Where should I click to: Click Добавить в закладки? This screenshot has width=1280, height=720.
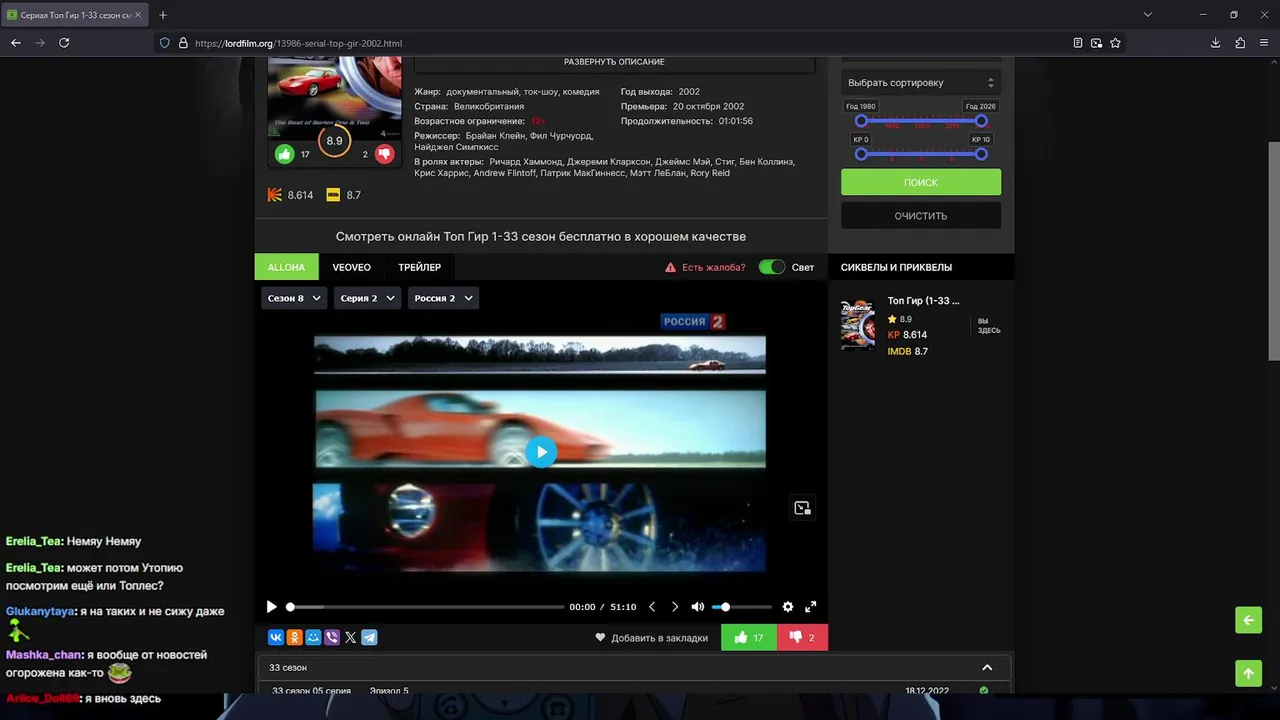pos(651,637)
